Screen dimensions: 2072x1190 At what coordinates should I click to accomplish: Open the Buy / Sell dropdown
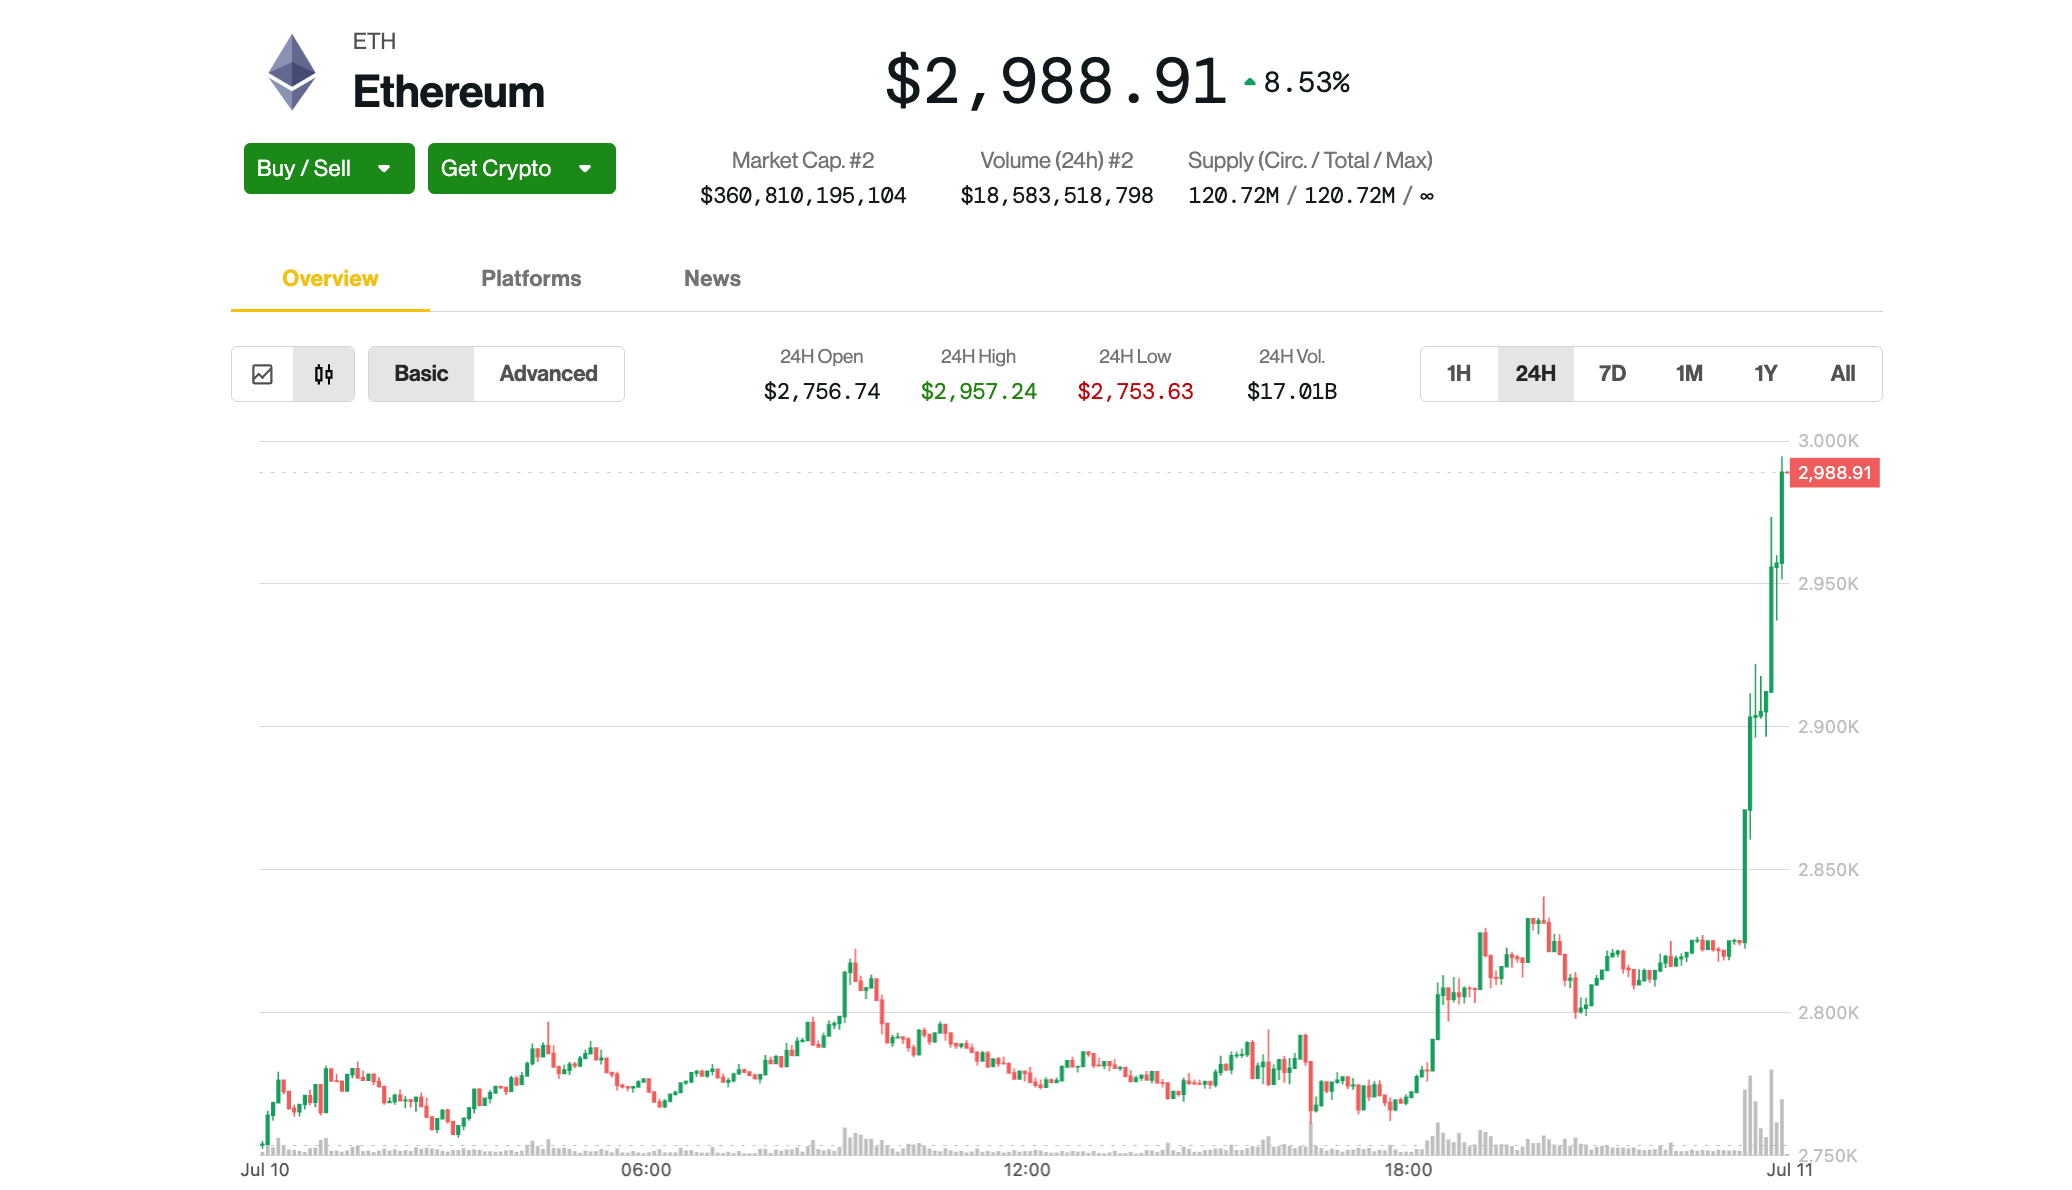click(328, 168)
